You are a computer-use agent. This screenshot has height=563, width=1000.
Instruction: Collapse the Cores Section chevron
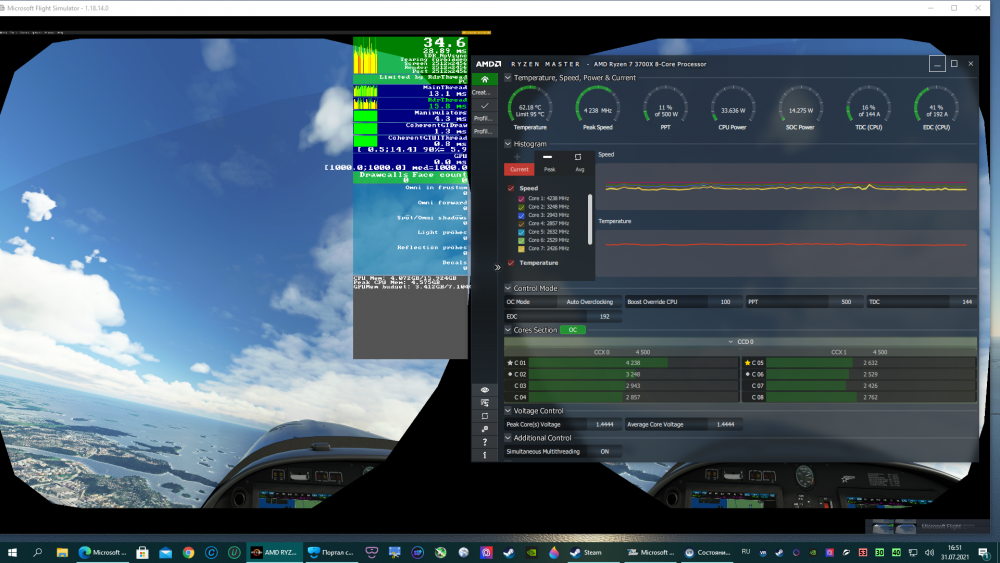(x=508, y=330)
